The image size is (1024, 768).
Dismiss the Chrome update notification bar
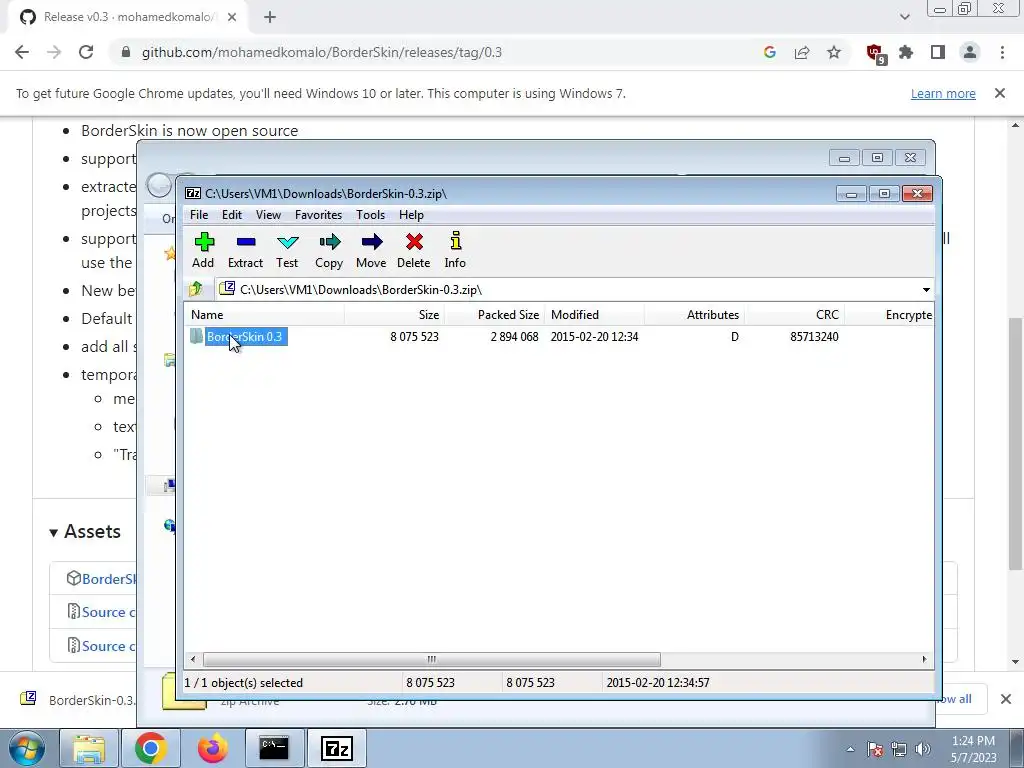pos(1000,93)
